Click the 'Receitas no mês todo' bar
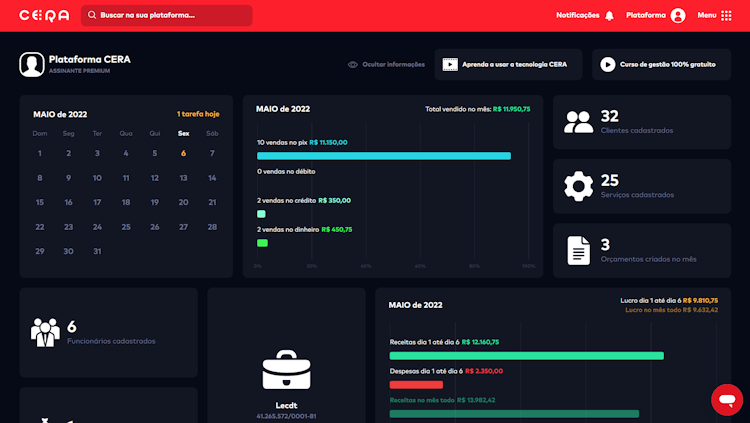Image resolution: width=750 pixels, height=423 pixels. pyautogui.click(x=514, y=414)
